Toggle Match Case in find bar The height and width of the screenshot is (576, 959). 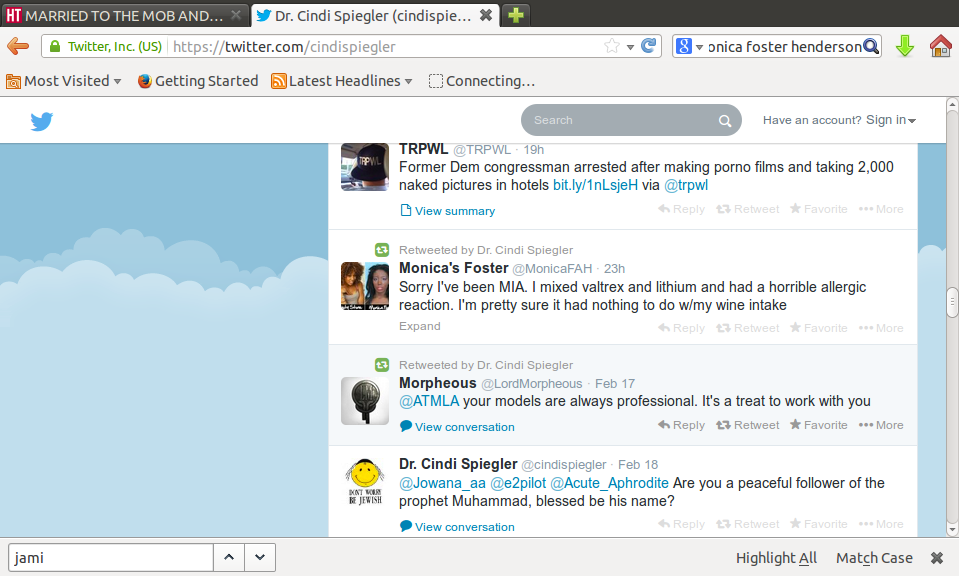(x=874, y=558)
